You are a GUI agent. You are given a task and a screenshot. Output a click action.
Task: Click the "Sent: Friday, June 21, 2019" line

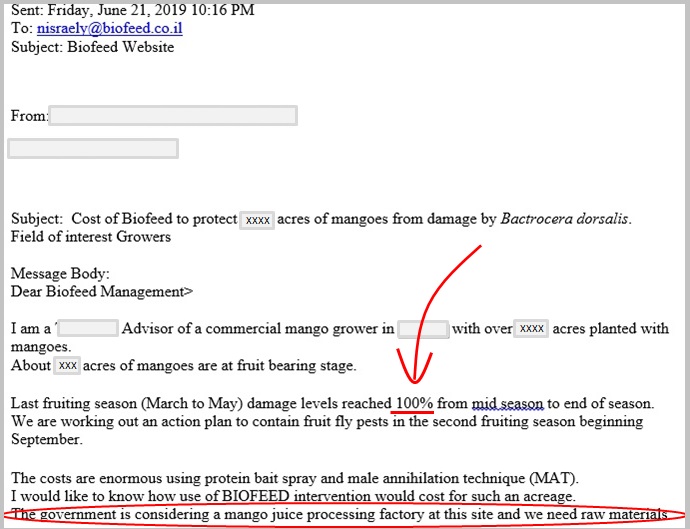coord(132,10)
